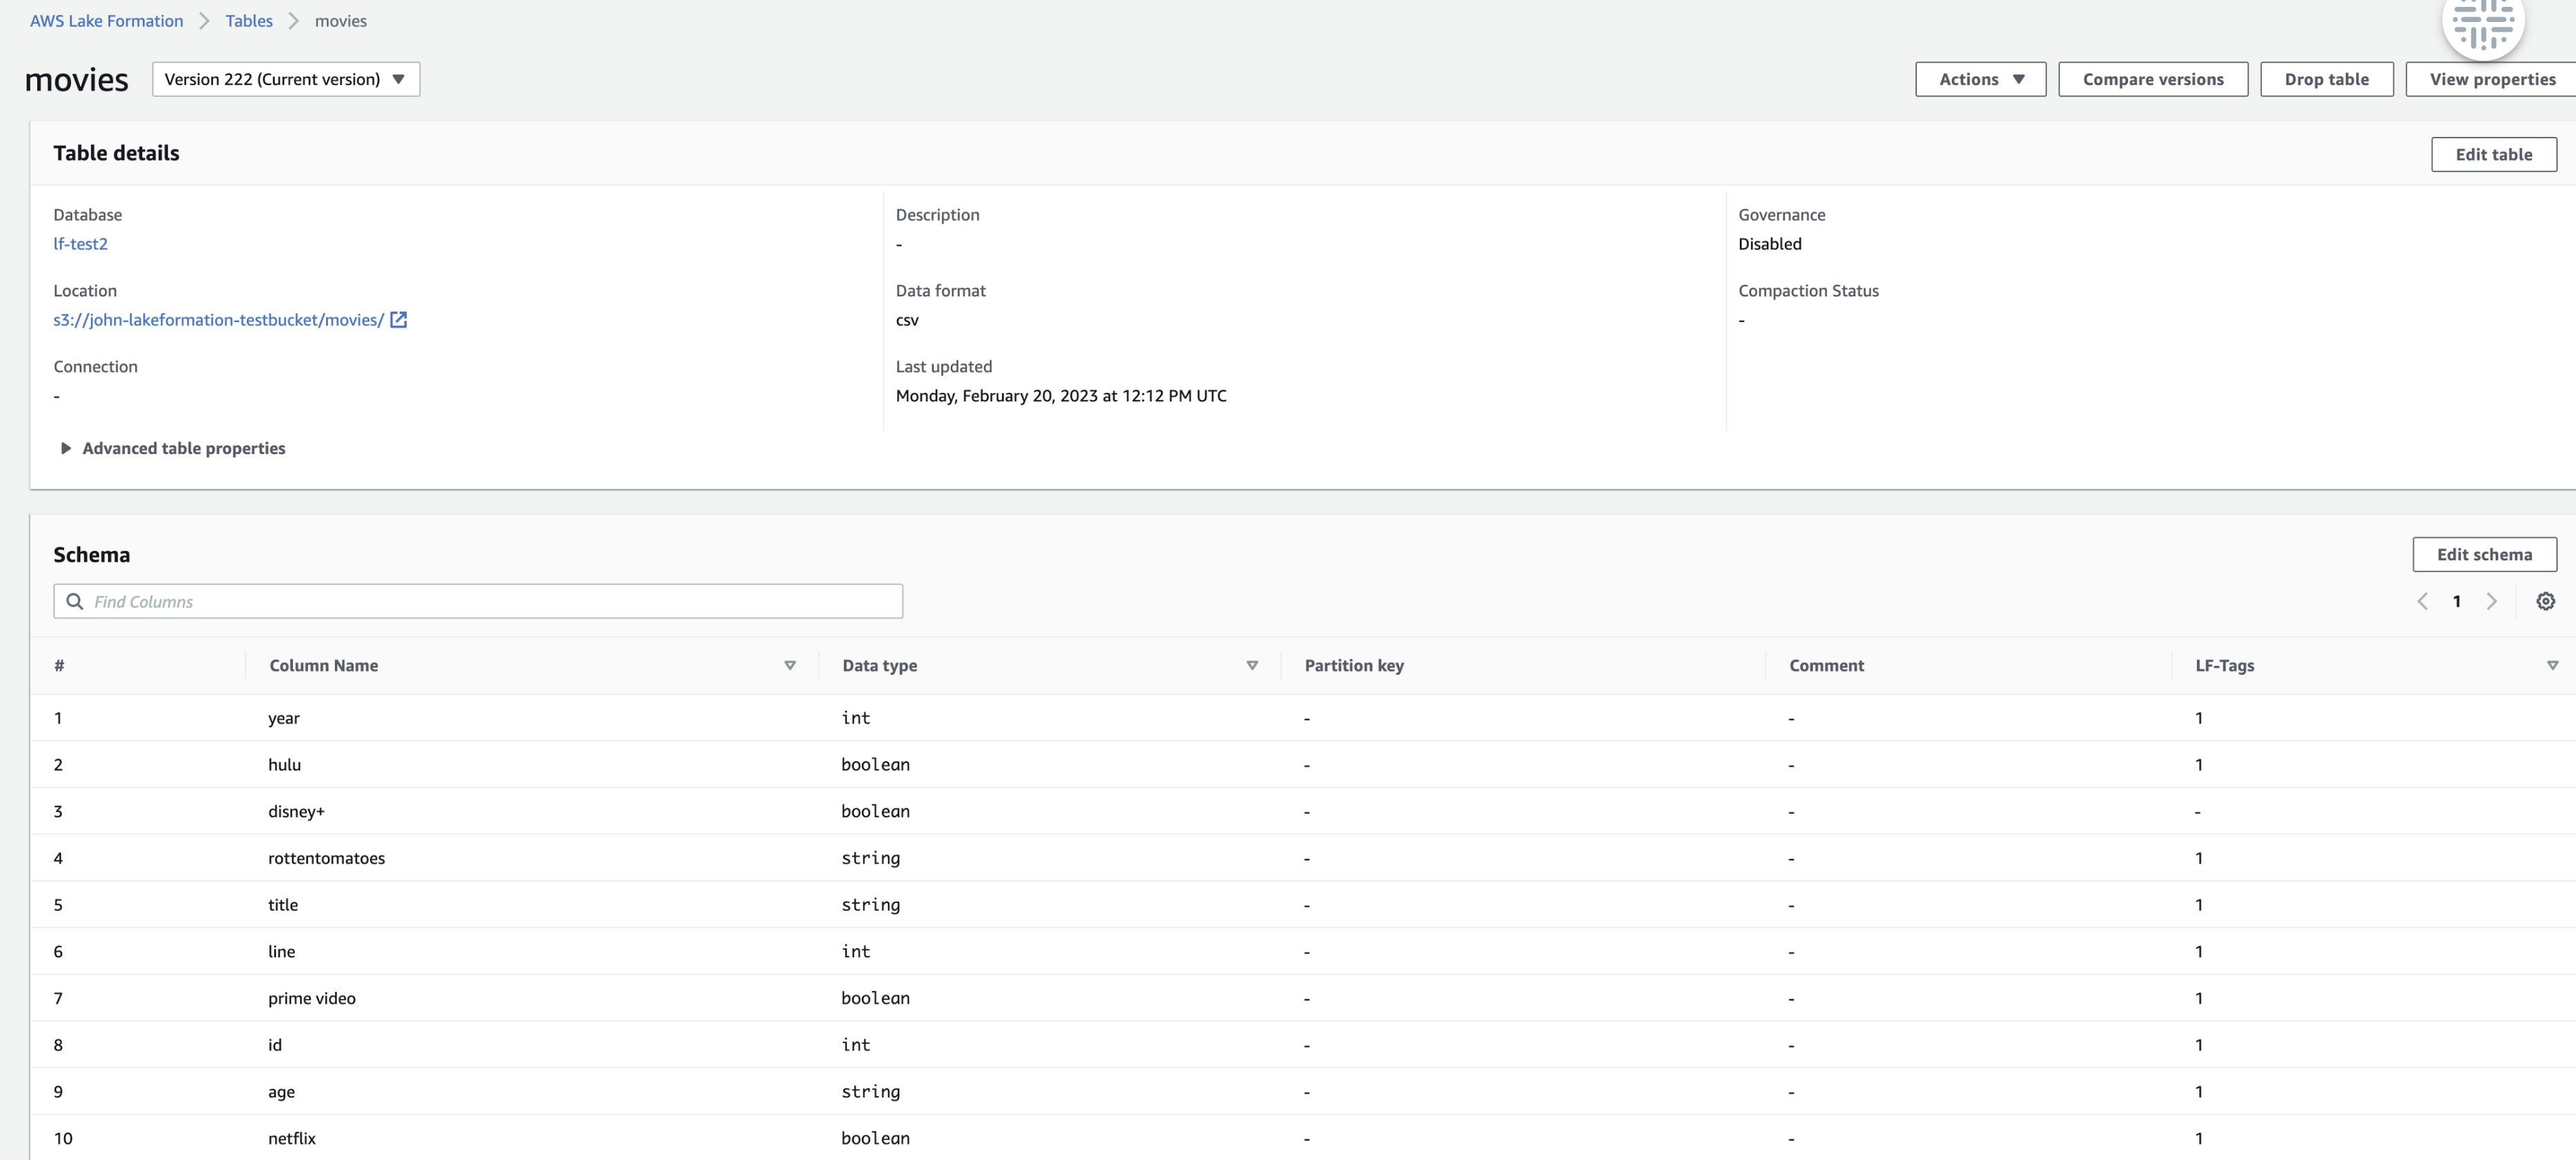Screen dimensions: 2576x1160
Task: Select the 'line' column name
Action: [281, 952]
